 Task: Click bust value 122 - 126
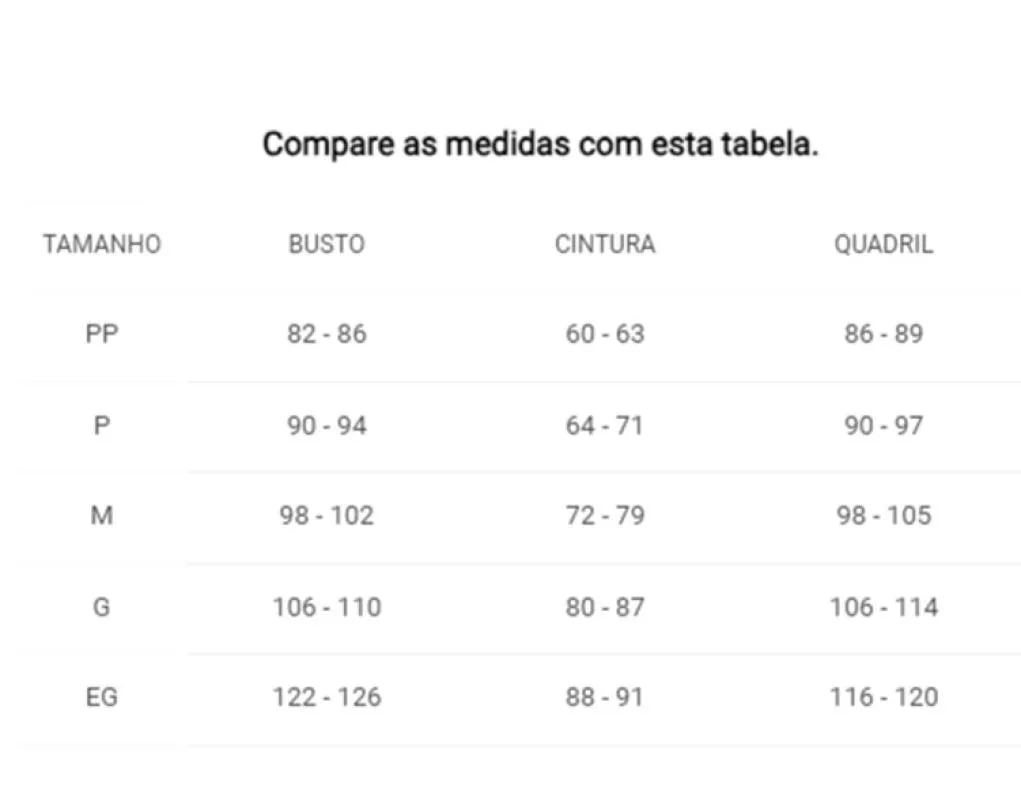[x=327, y=697]
